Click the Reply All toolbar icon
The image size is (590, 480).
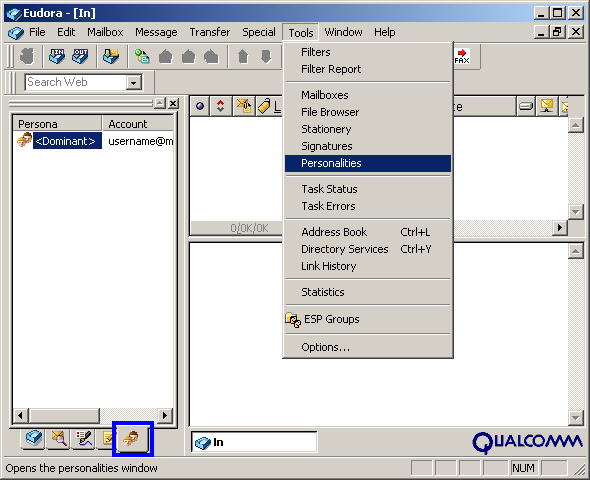click(189, 57)
